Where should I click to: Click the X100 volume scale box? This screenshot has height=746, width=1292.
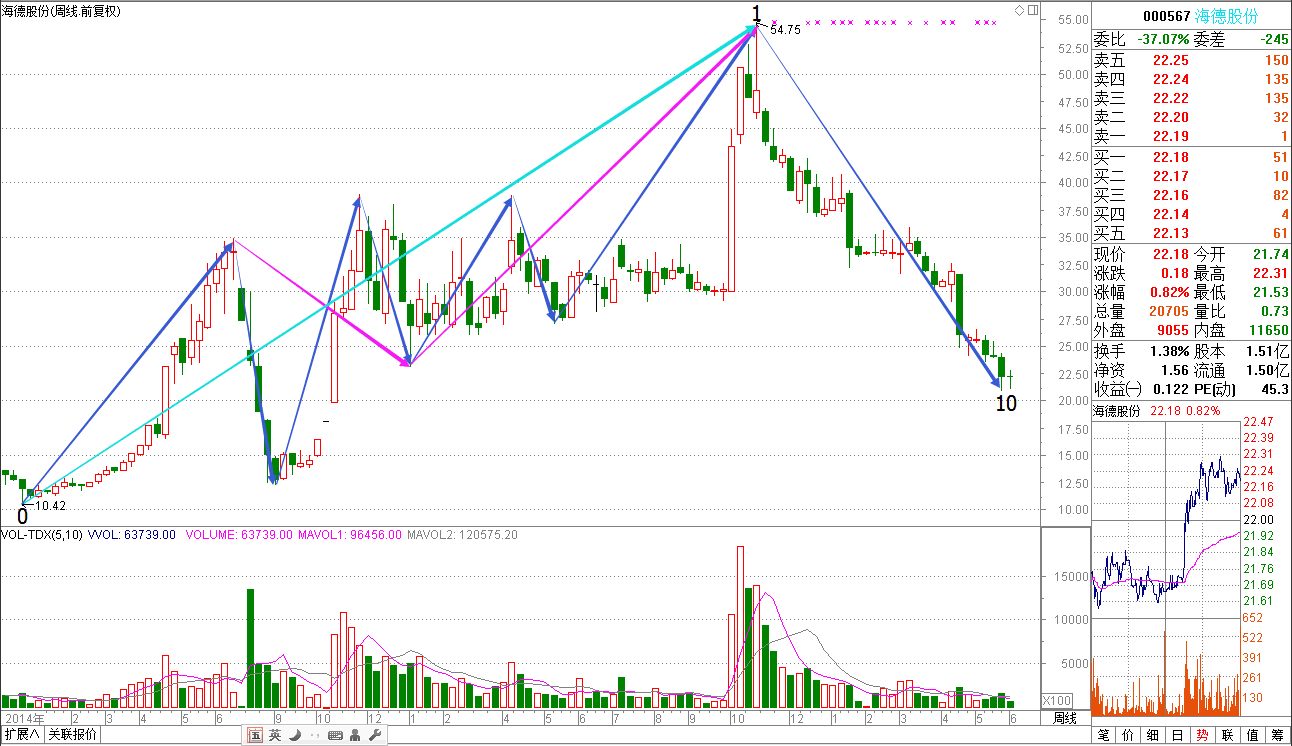pos(1058,700)
